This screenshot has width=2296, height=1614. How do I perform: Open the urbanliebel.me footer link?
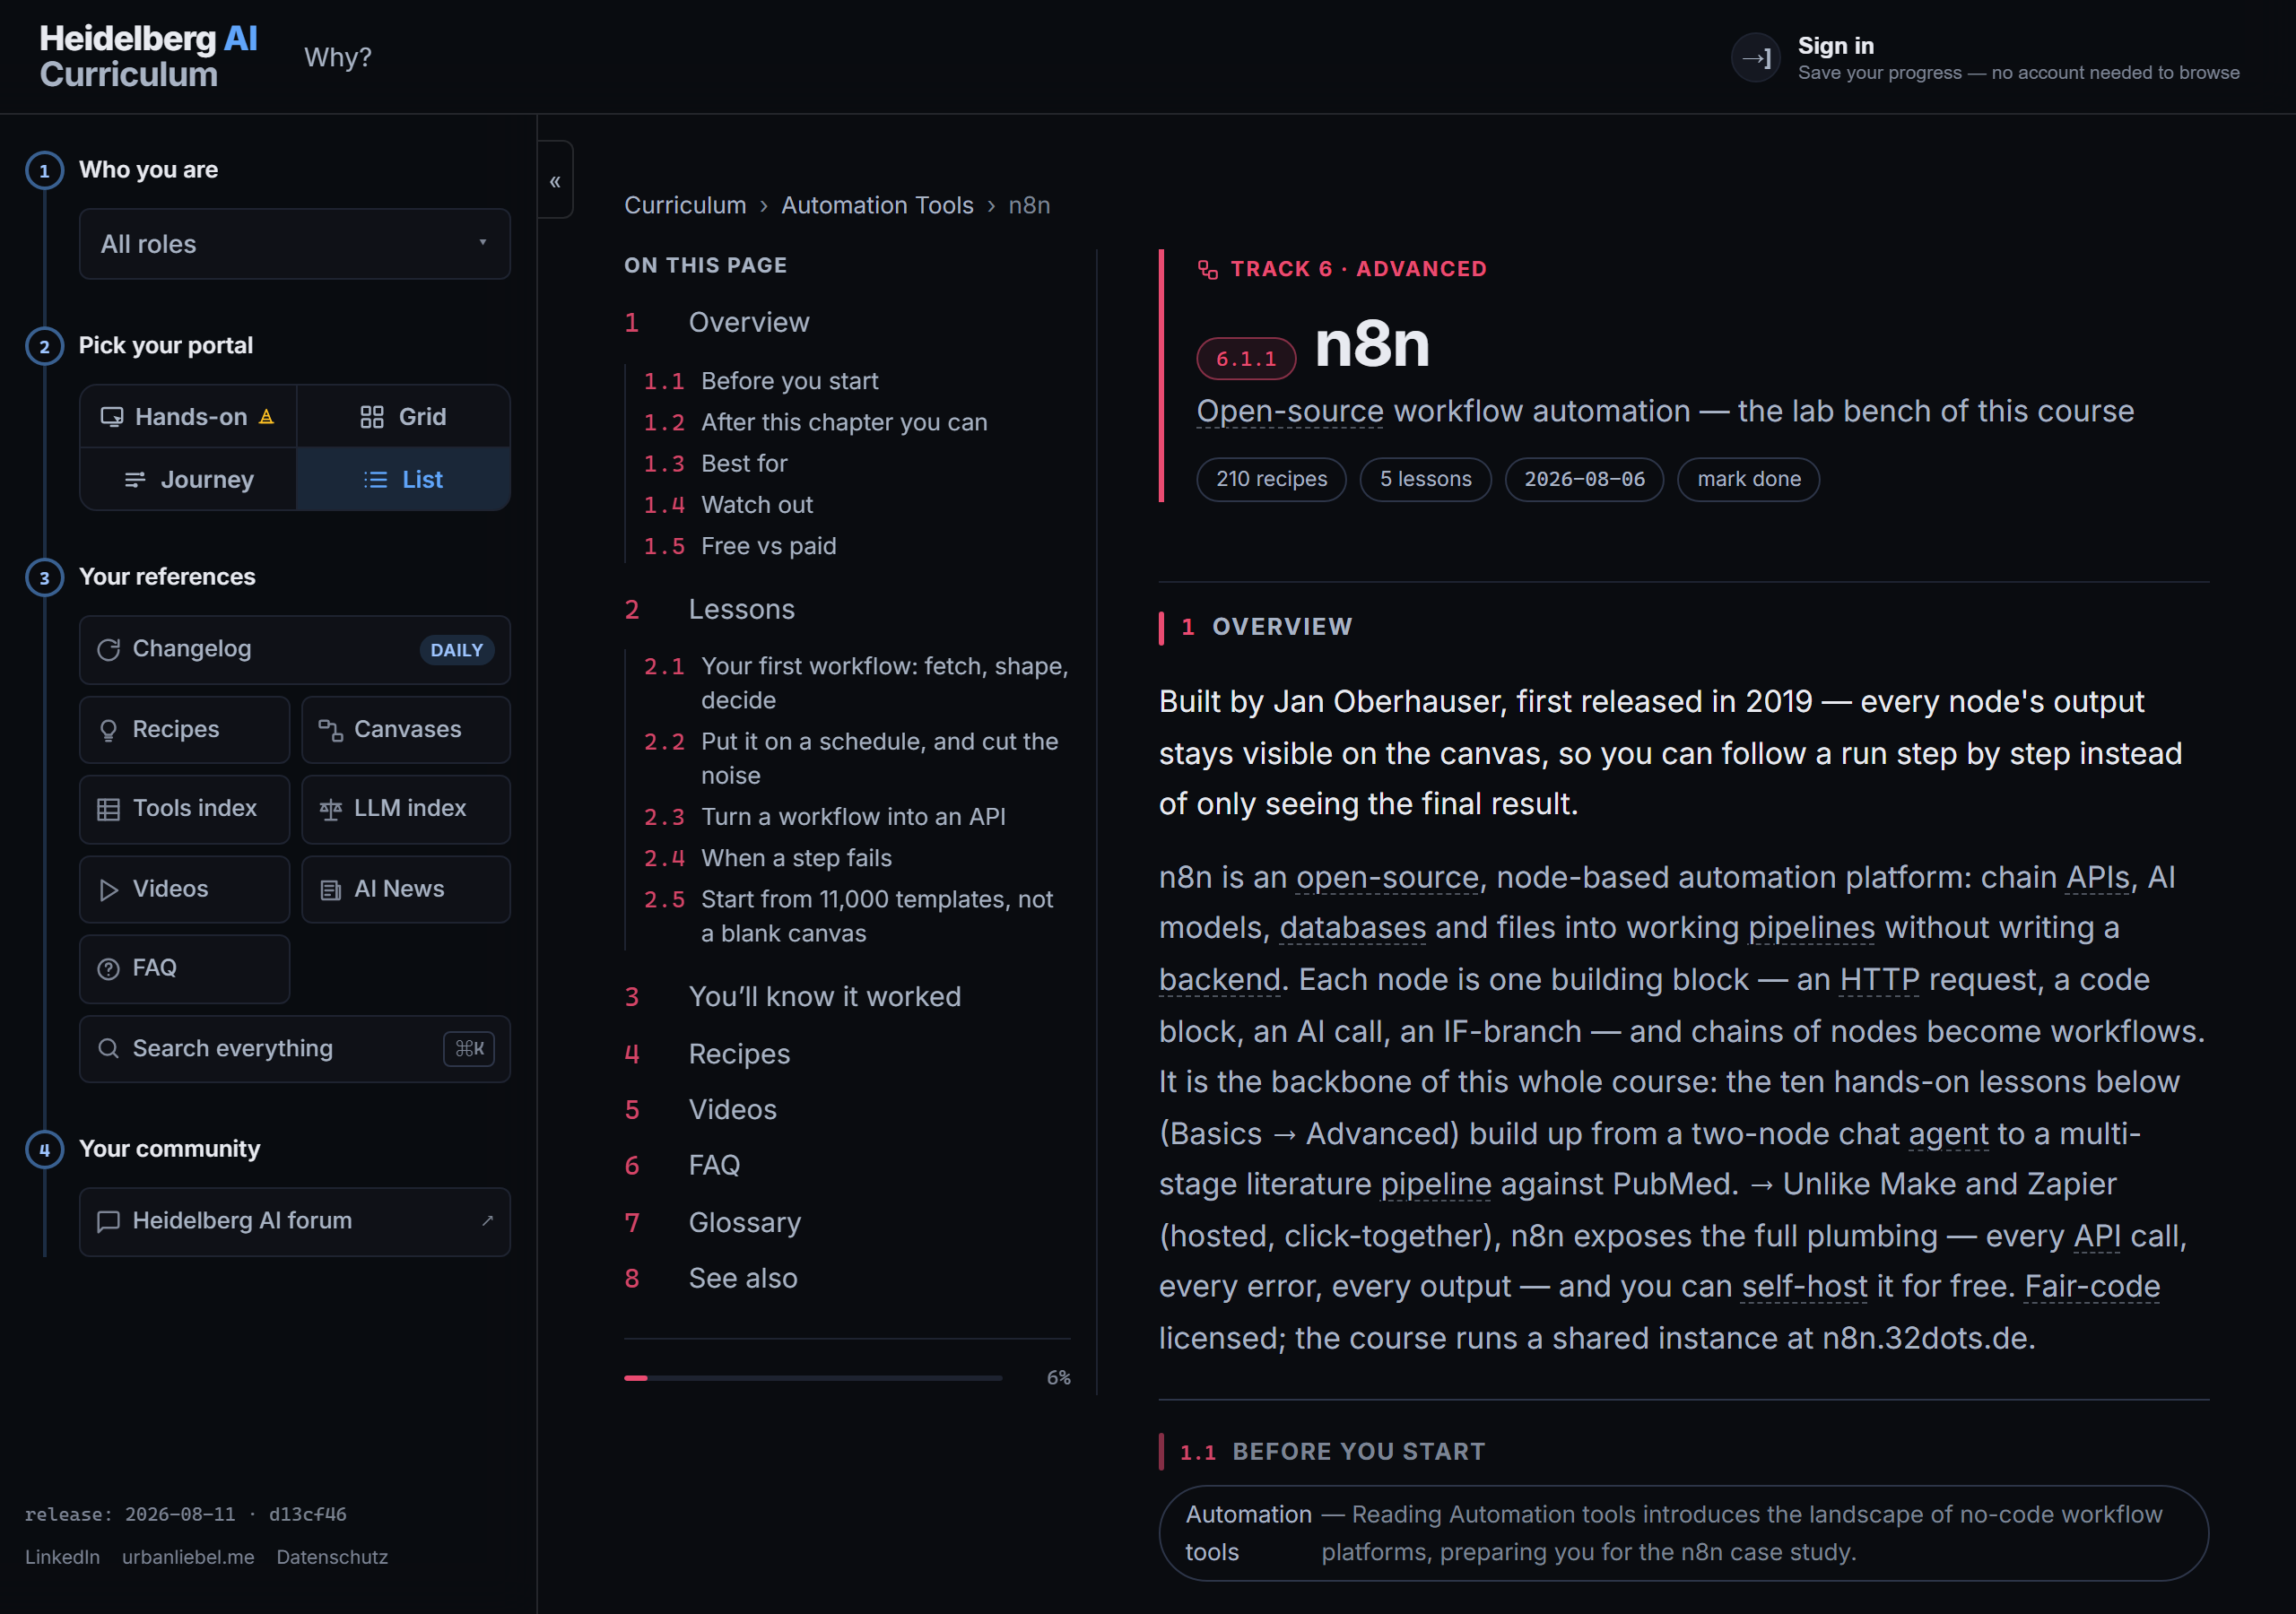(188, 1557)
